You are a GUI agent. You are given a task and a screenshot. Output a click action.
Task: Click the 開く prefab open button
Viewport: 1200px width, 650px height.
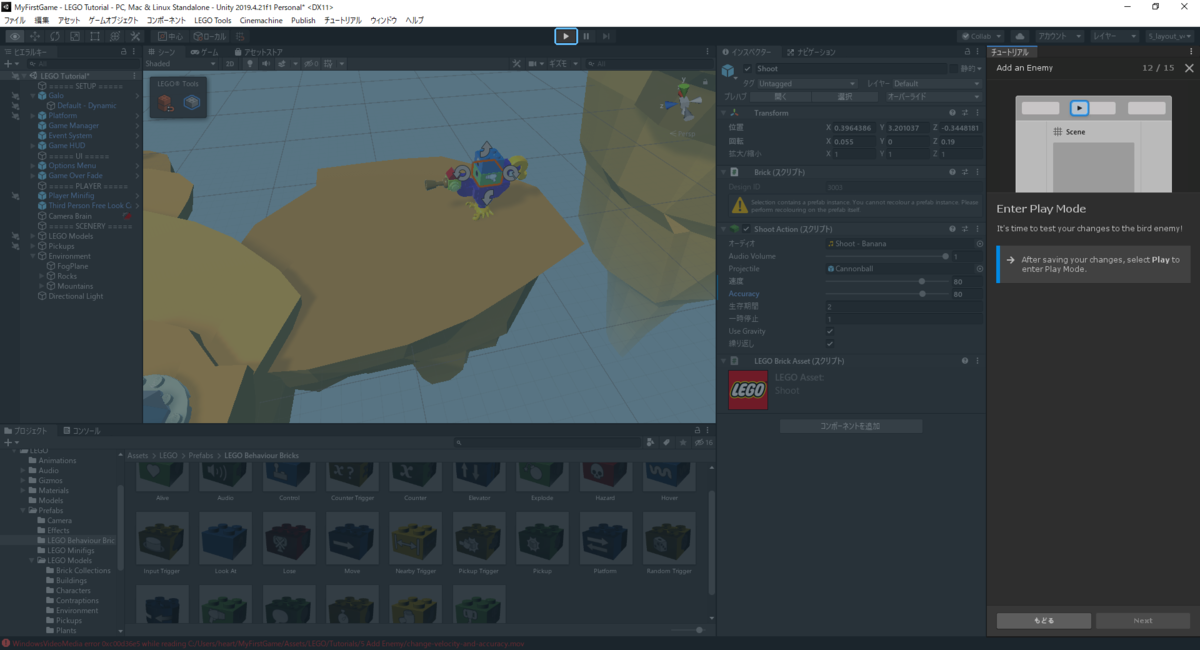point(779,97)
